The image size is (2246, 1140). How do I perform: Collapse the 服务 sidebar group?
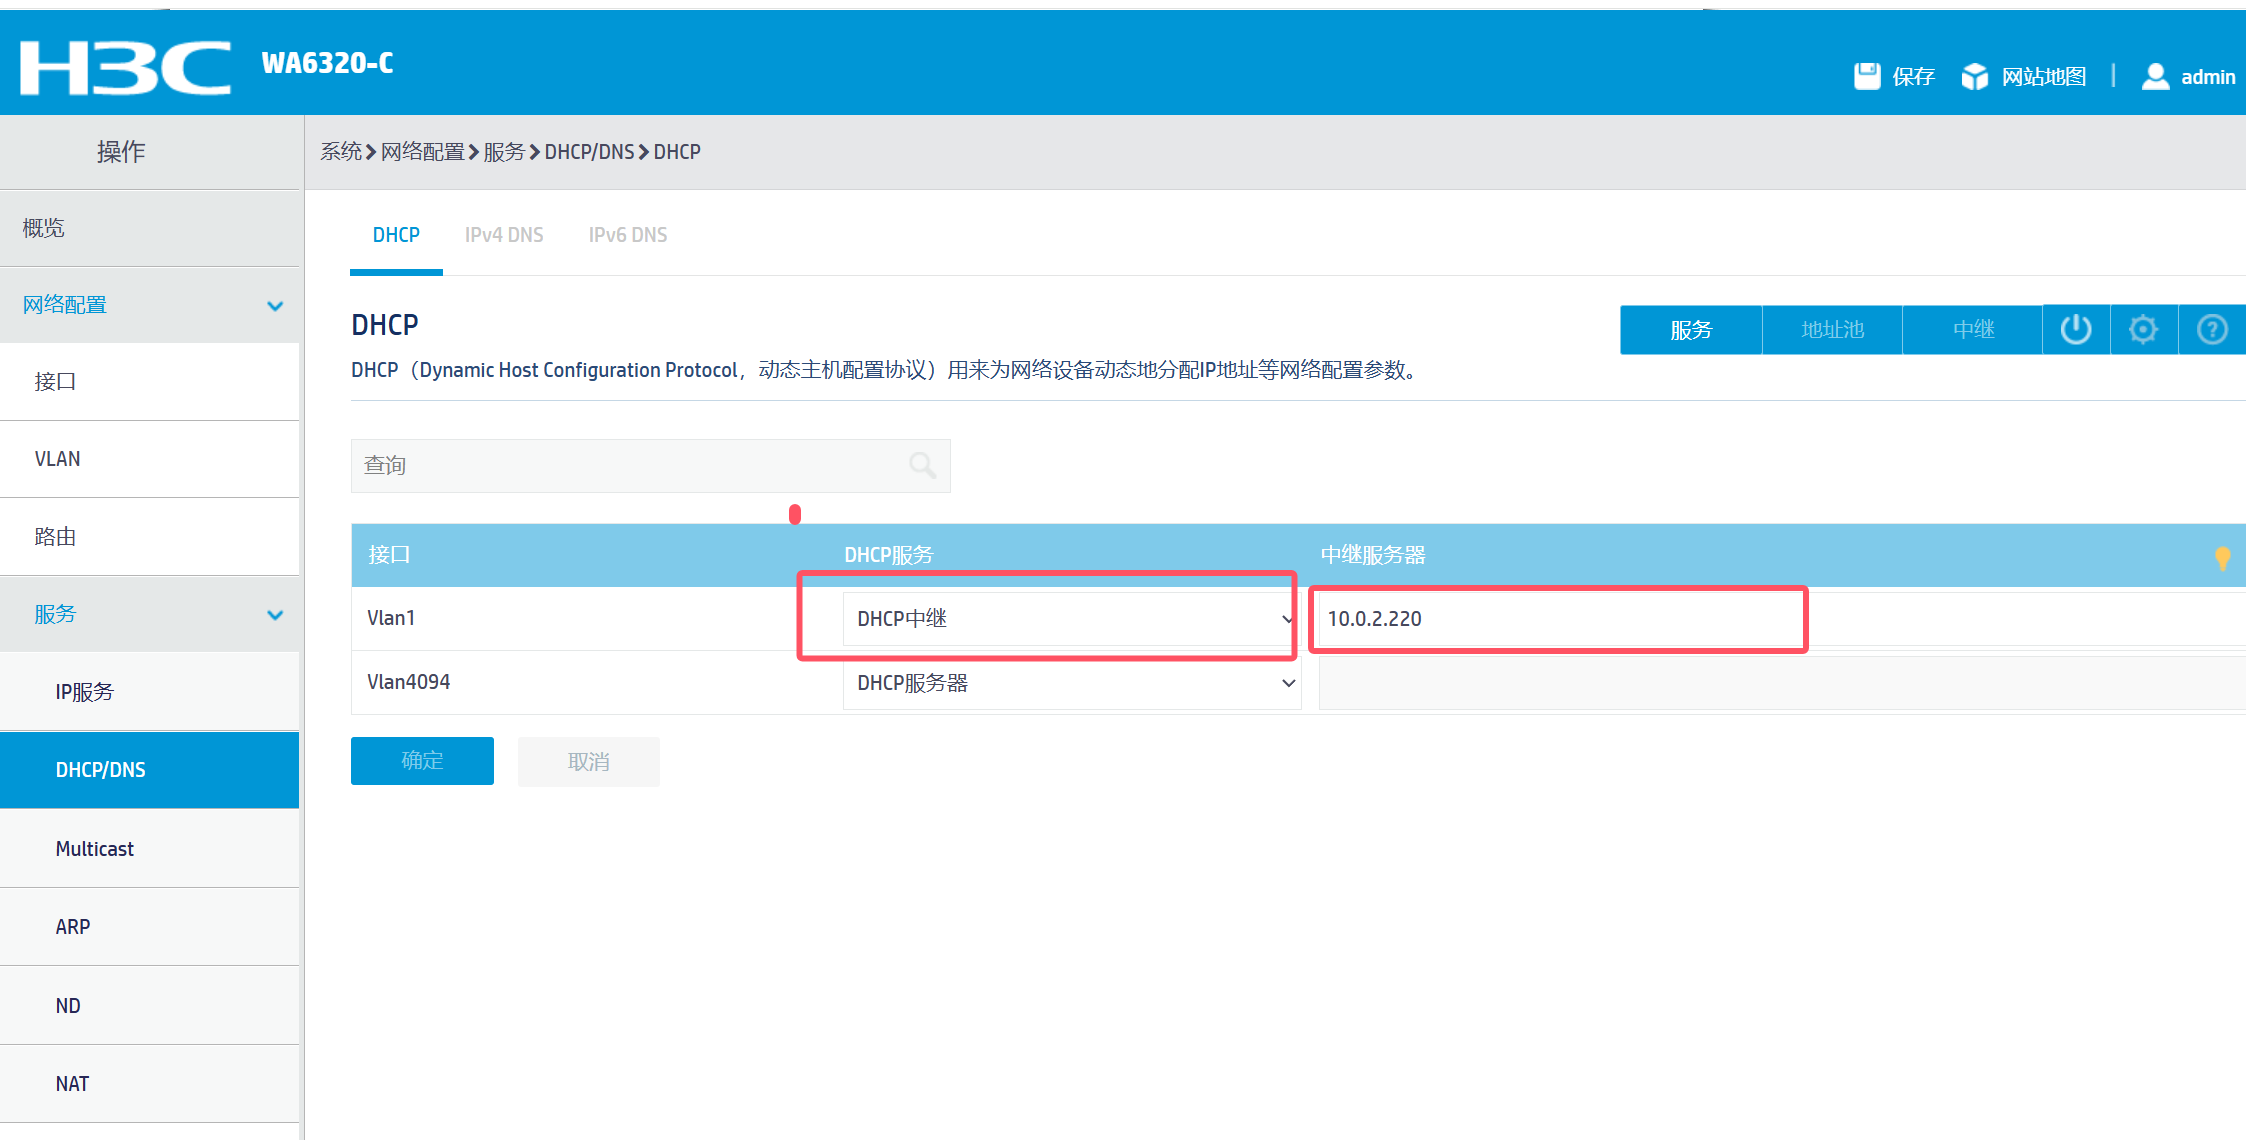(x=275, y=614)
